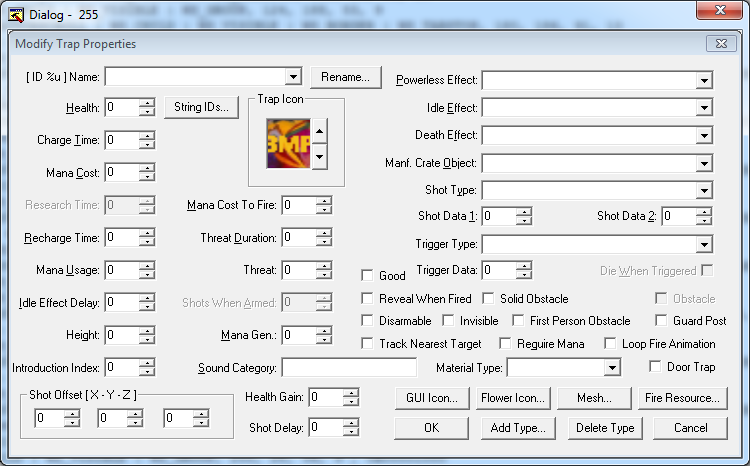Increase Threat Duration with up spinner
The image size is (750, 466).
pos(324,233)
